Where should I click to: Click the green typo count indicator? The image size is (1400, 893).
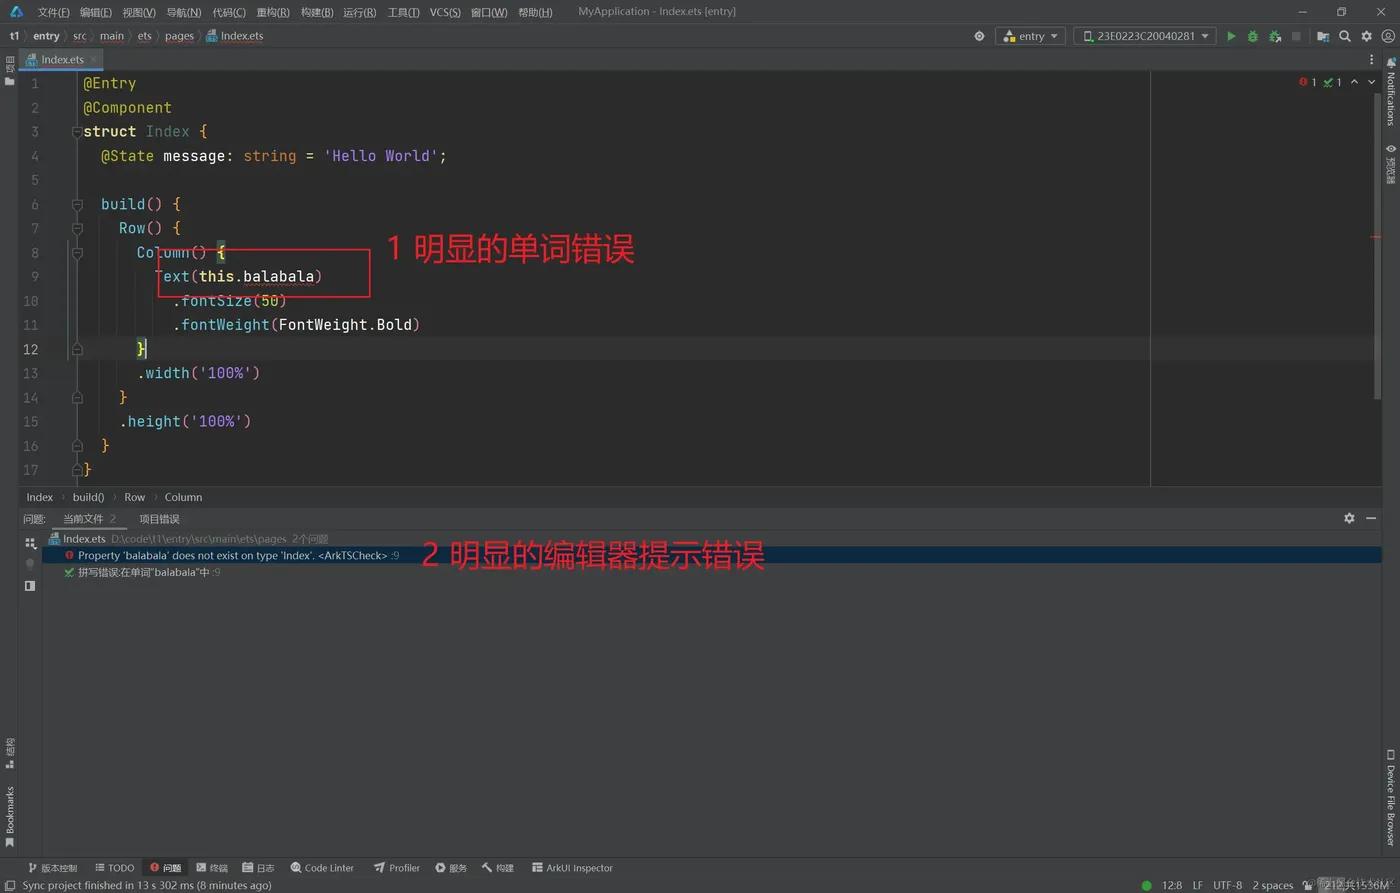point(1332,82)
